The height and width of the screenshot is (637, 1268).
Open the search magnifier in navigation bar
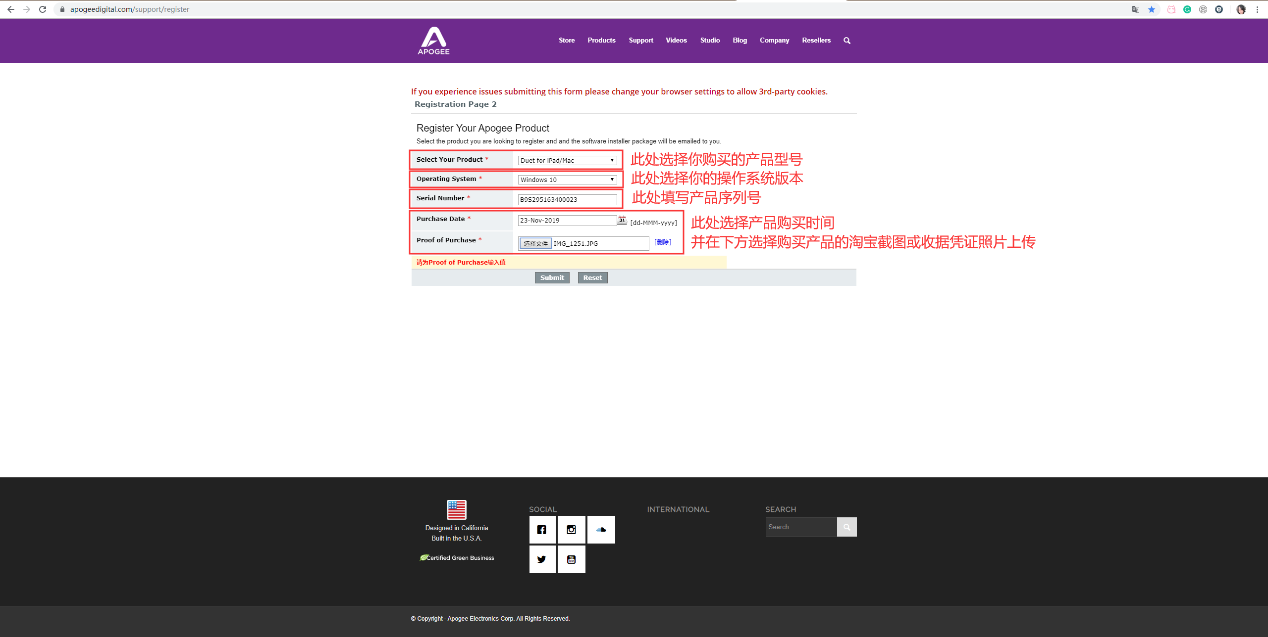(x=847, y=40)
